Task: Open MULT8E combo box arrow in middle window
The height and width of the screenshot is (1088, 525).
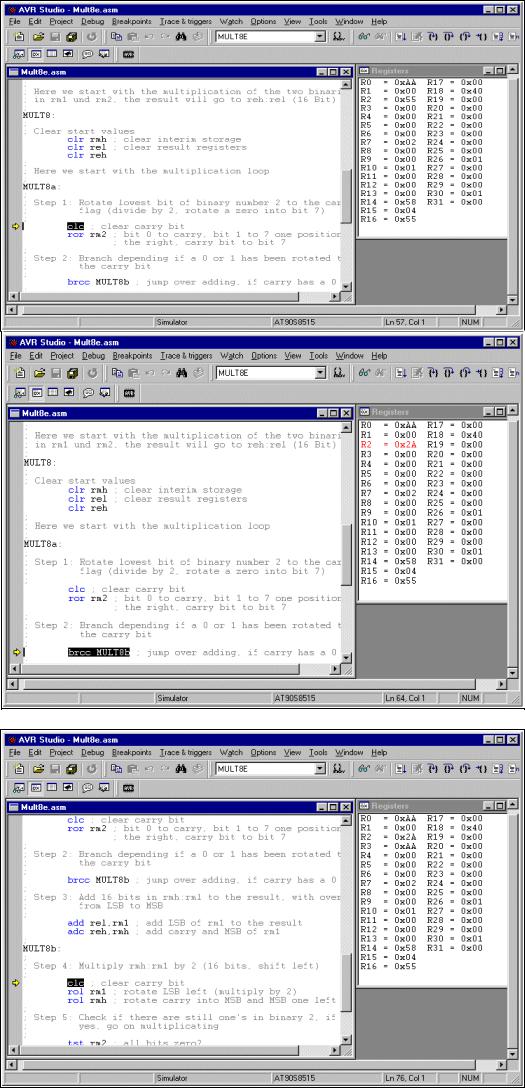Action: (x=320, y=373)
